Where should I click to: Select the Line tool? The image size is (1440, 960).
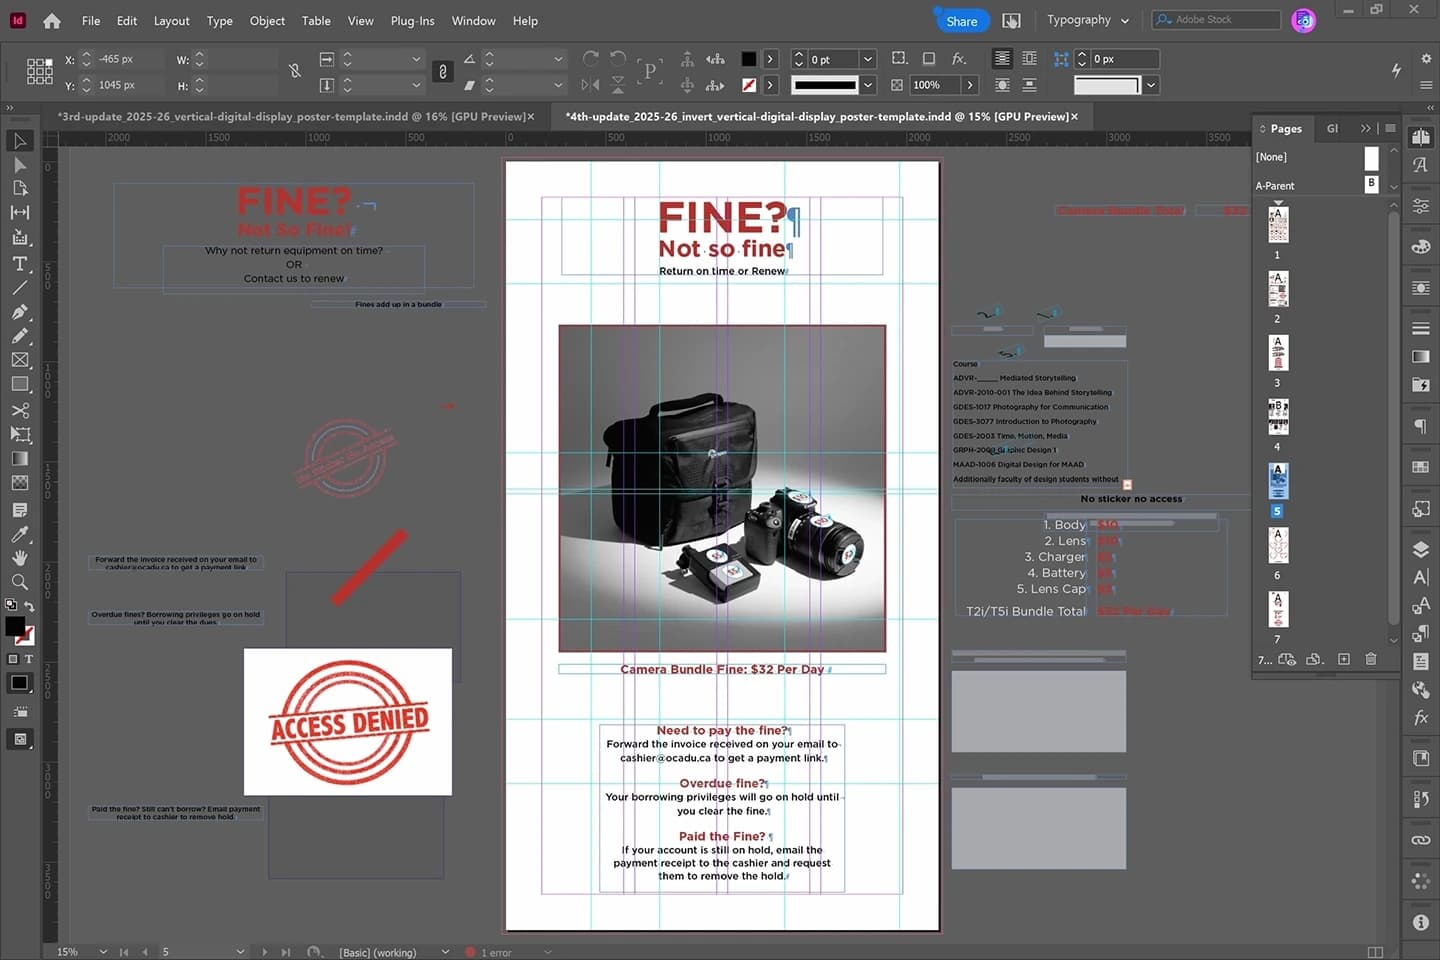pyautogui.click(x=19, y=288)
